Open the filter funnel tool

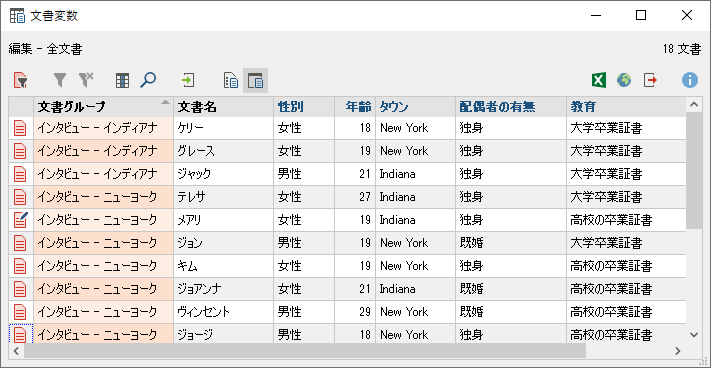[60, 81]
